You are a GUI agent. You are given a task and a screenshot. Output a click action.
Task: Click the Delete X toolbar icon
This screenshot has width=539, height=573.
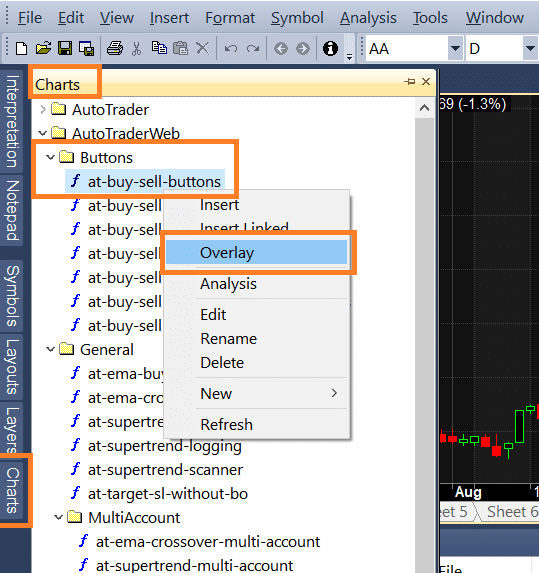(x=202, y=48)
